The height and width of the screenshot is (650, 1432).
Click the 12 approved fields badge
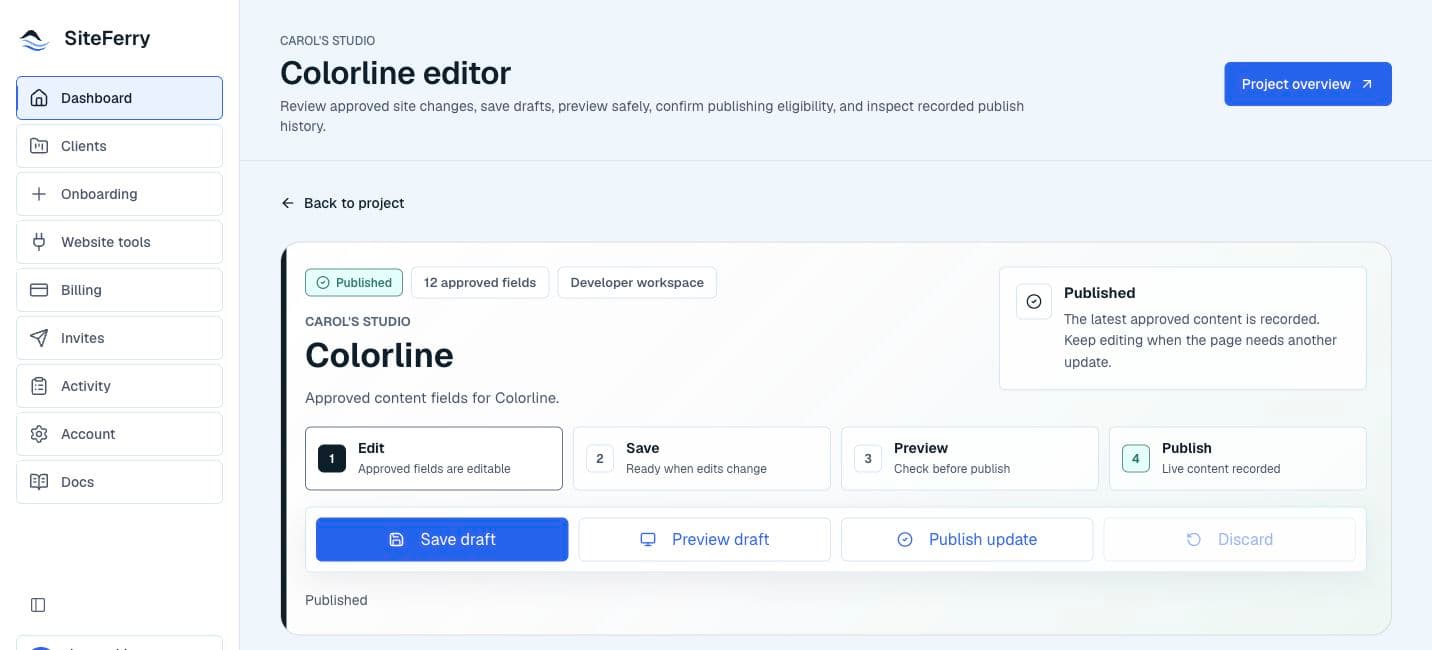point(480,283)
